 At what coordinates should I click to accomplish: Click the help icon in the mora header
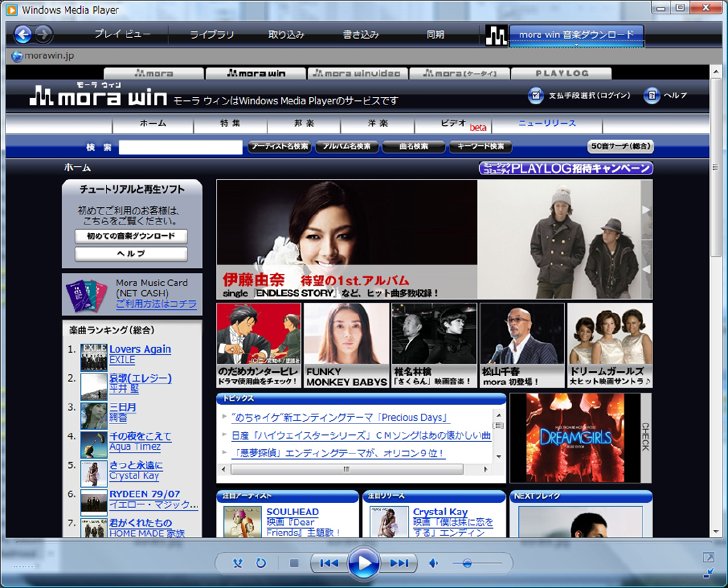click(x=651, y=95)
